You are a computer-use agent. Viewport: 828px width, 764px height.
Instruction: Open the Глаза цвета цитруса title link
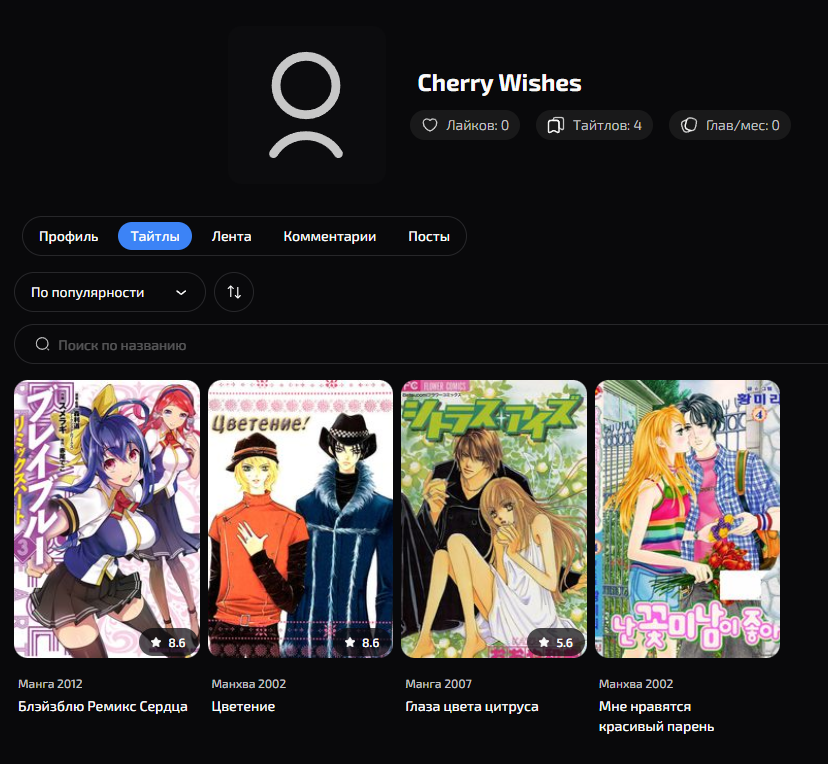tap(472, 706)
